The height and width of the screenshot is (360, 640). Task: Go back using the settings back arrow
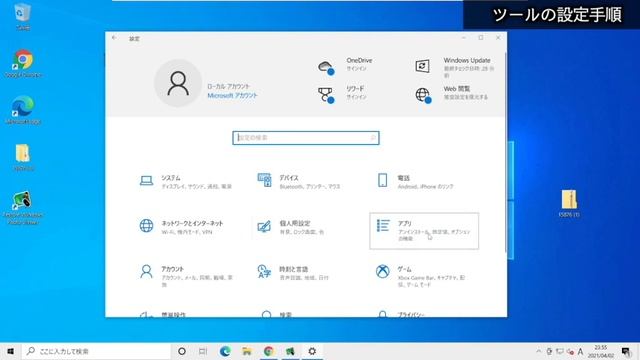(x=114, y=38)
